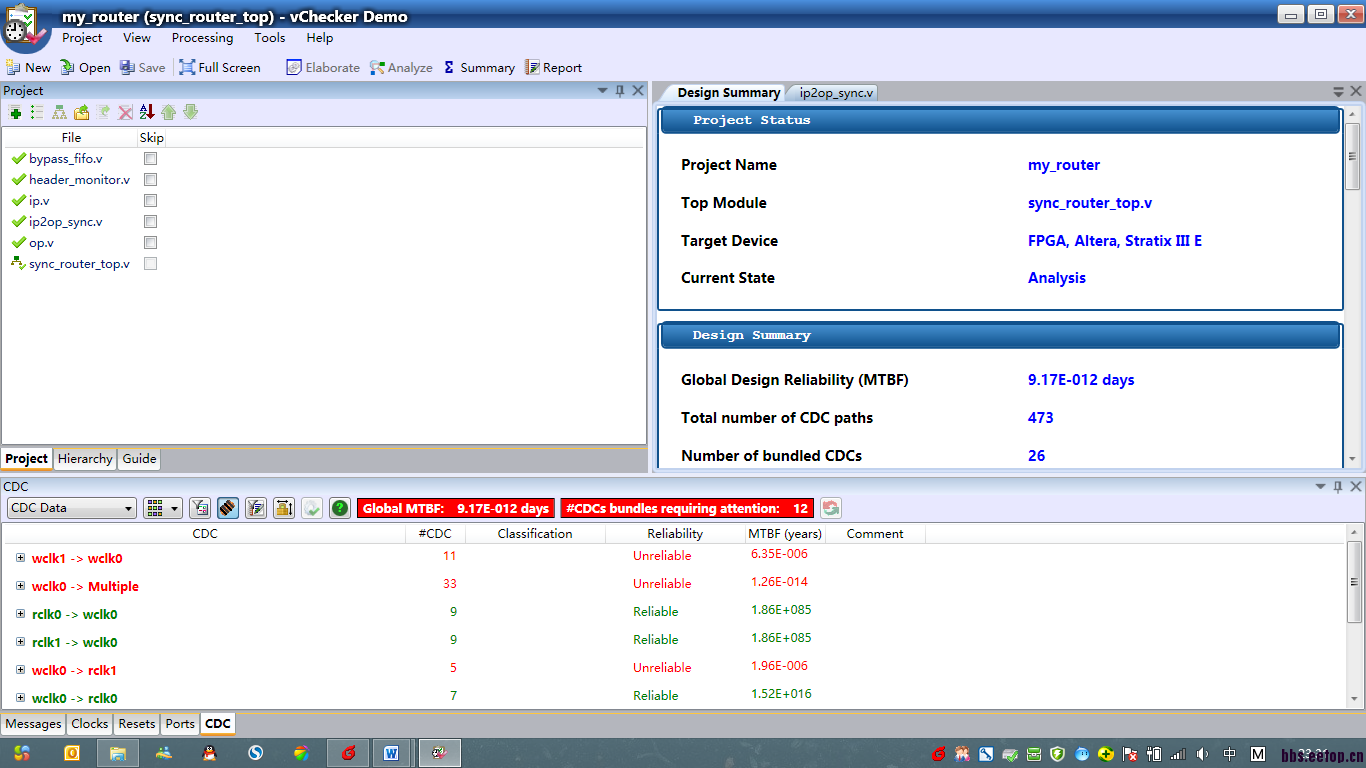Image resolution: width=1366 pixels, height=768 pixels.
Task: Switch to Full Screen view
Action: pyautogui.click(x=219, y=68)
